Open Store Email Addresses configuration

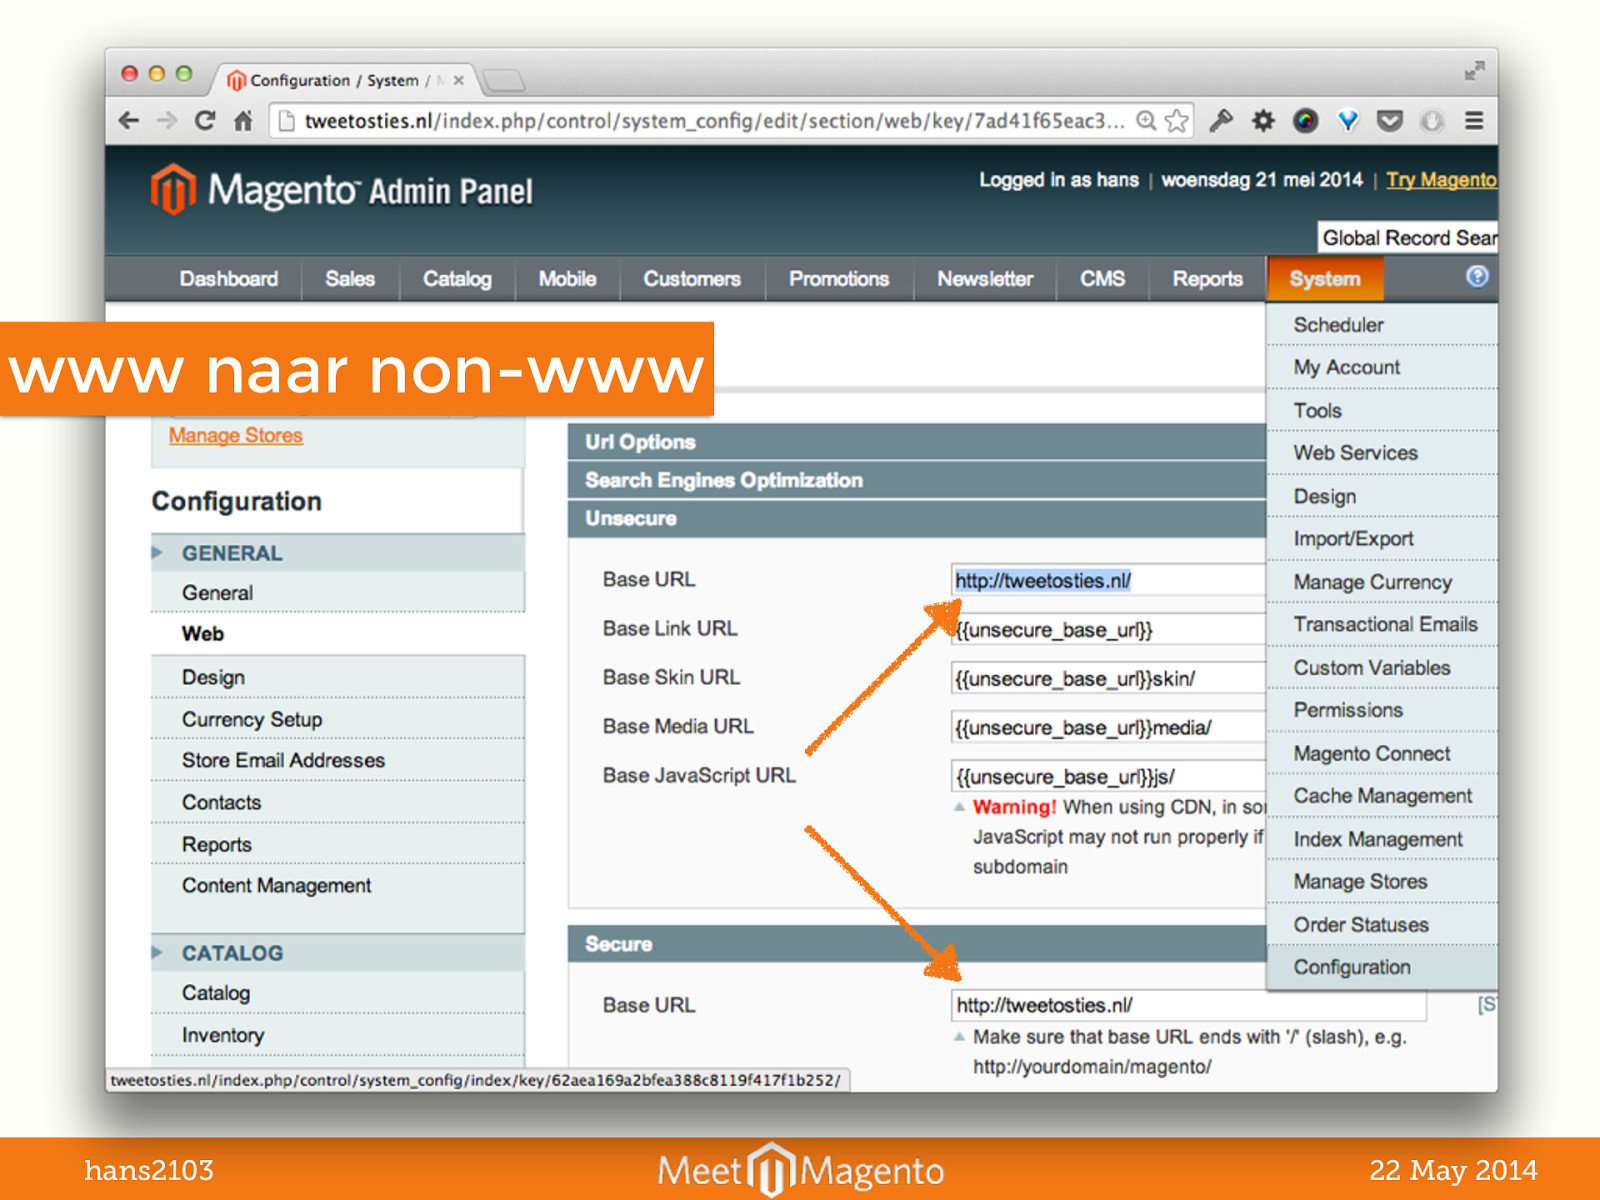[338, 761]
